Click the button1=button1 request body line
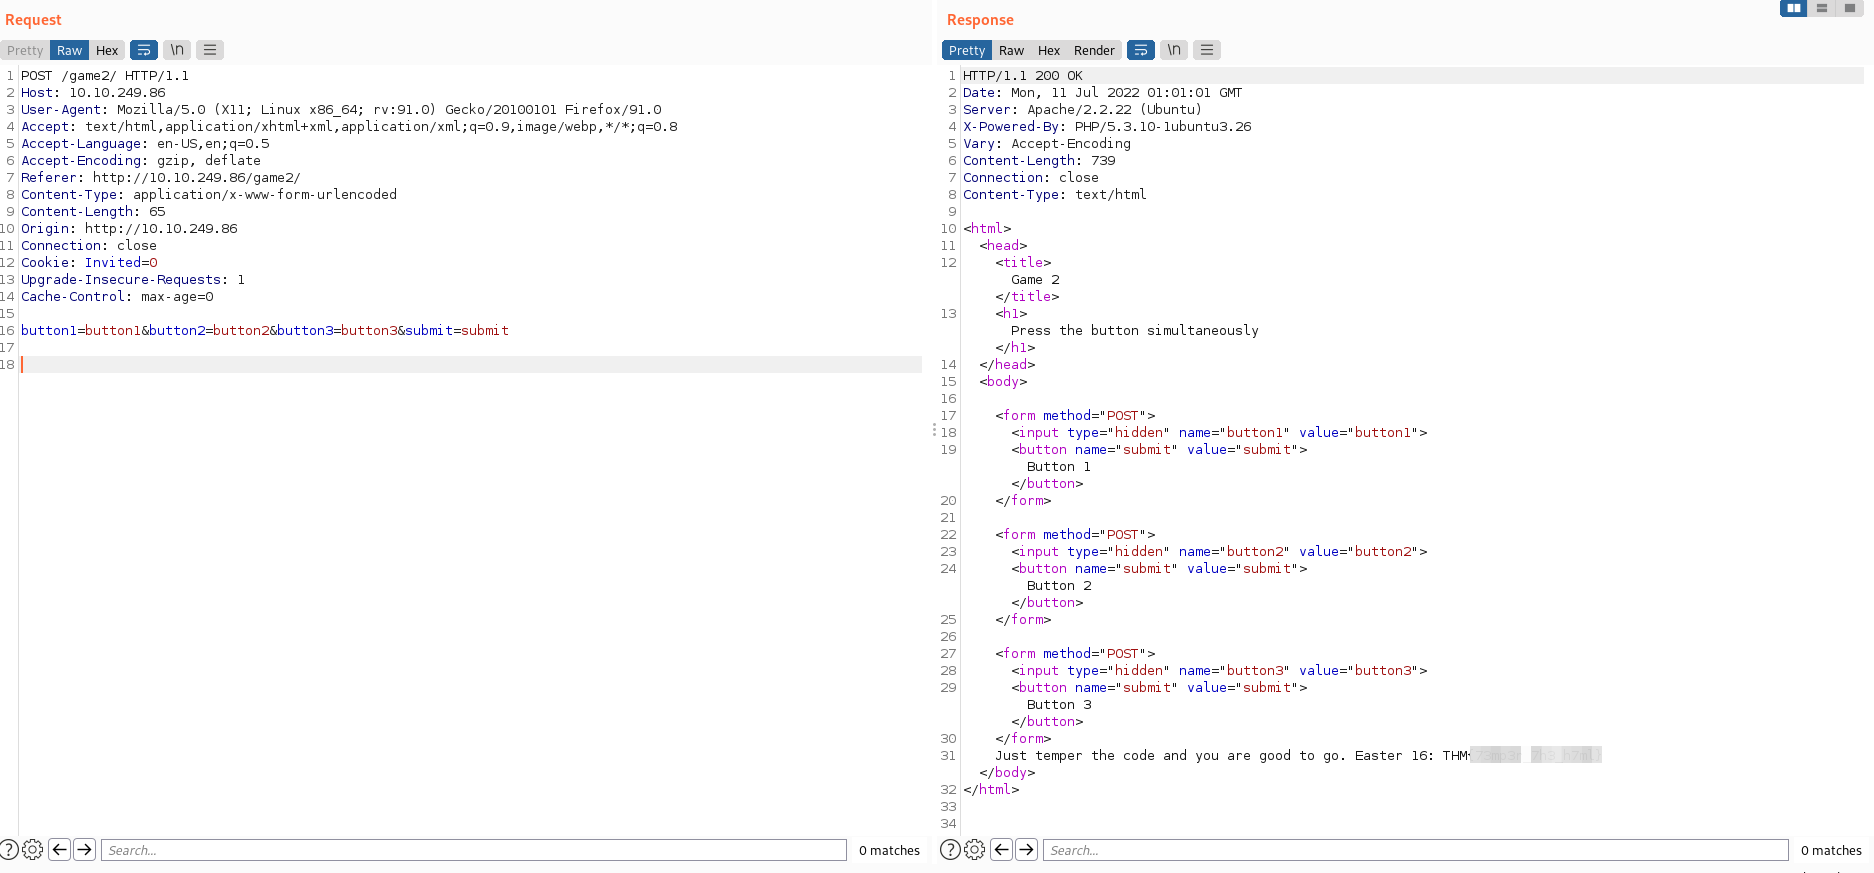This screenshot has width=1874, height=873. point(265,331)
